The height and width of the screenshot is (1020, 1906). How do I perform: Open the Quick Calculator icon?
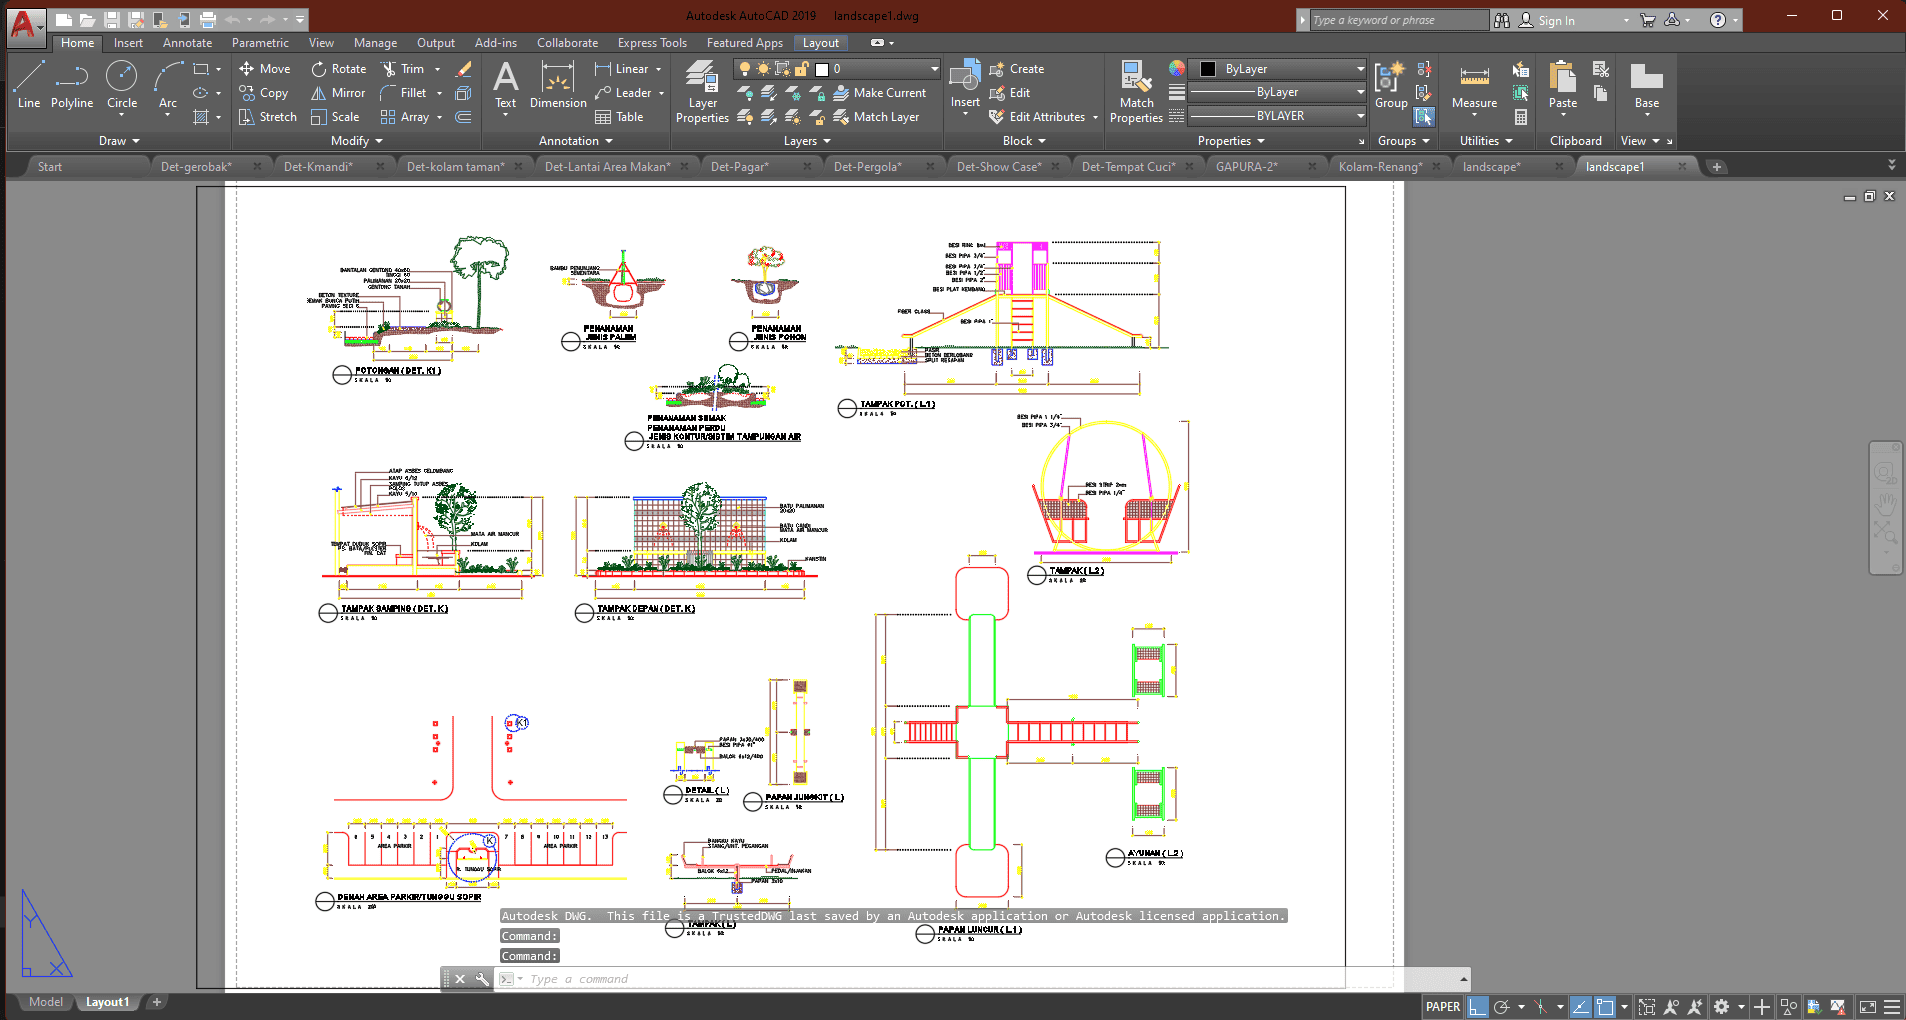click(x=1521, y=117)
